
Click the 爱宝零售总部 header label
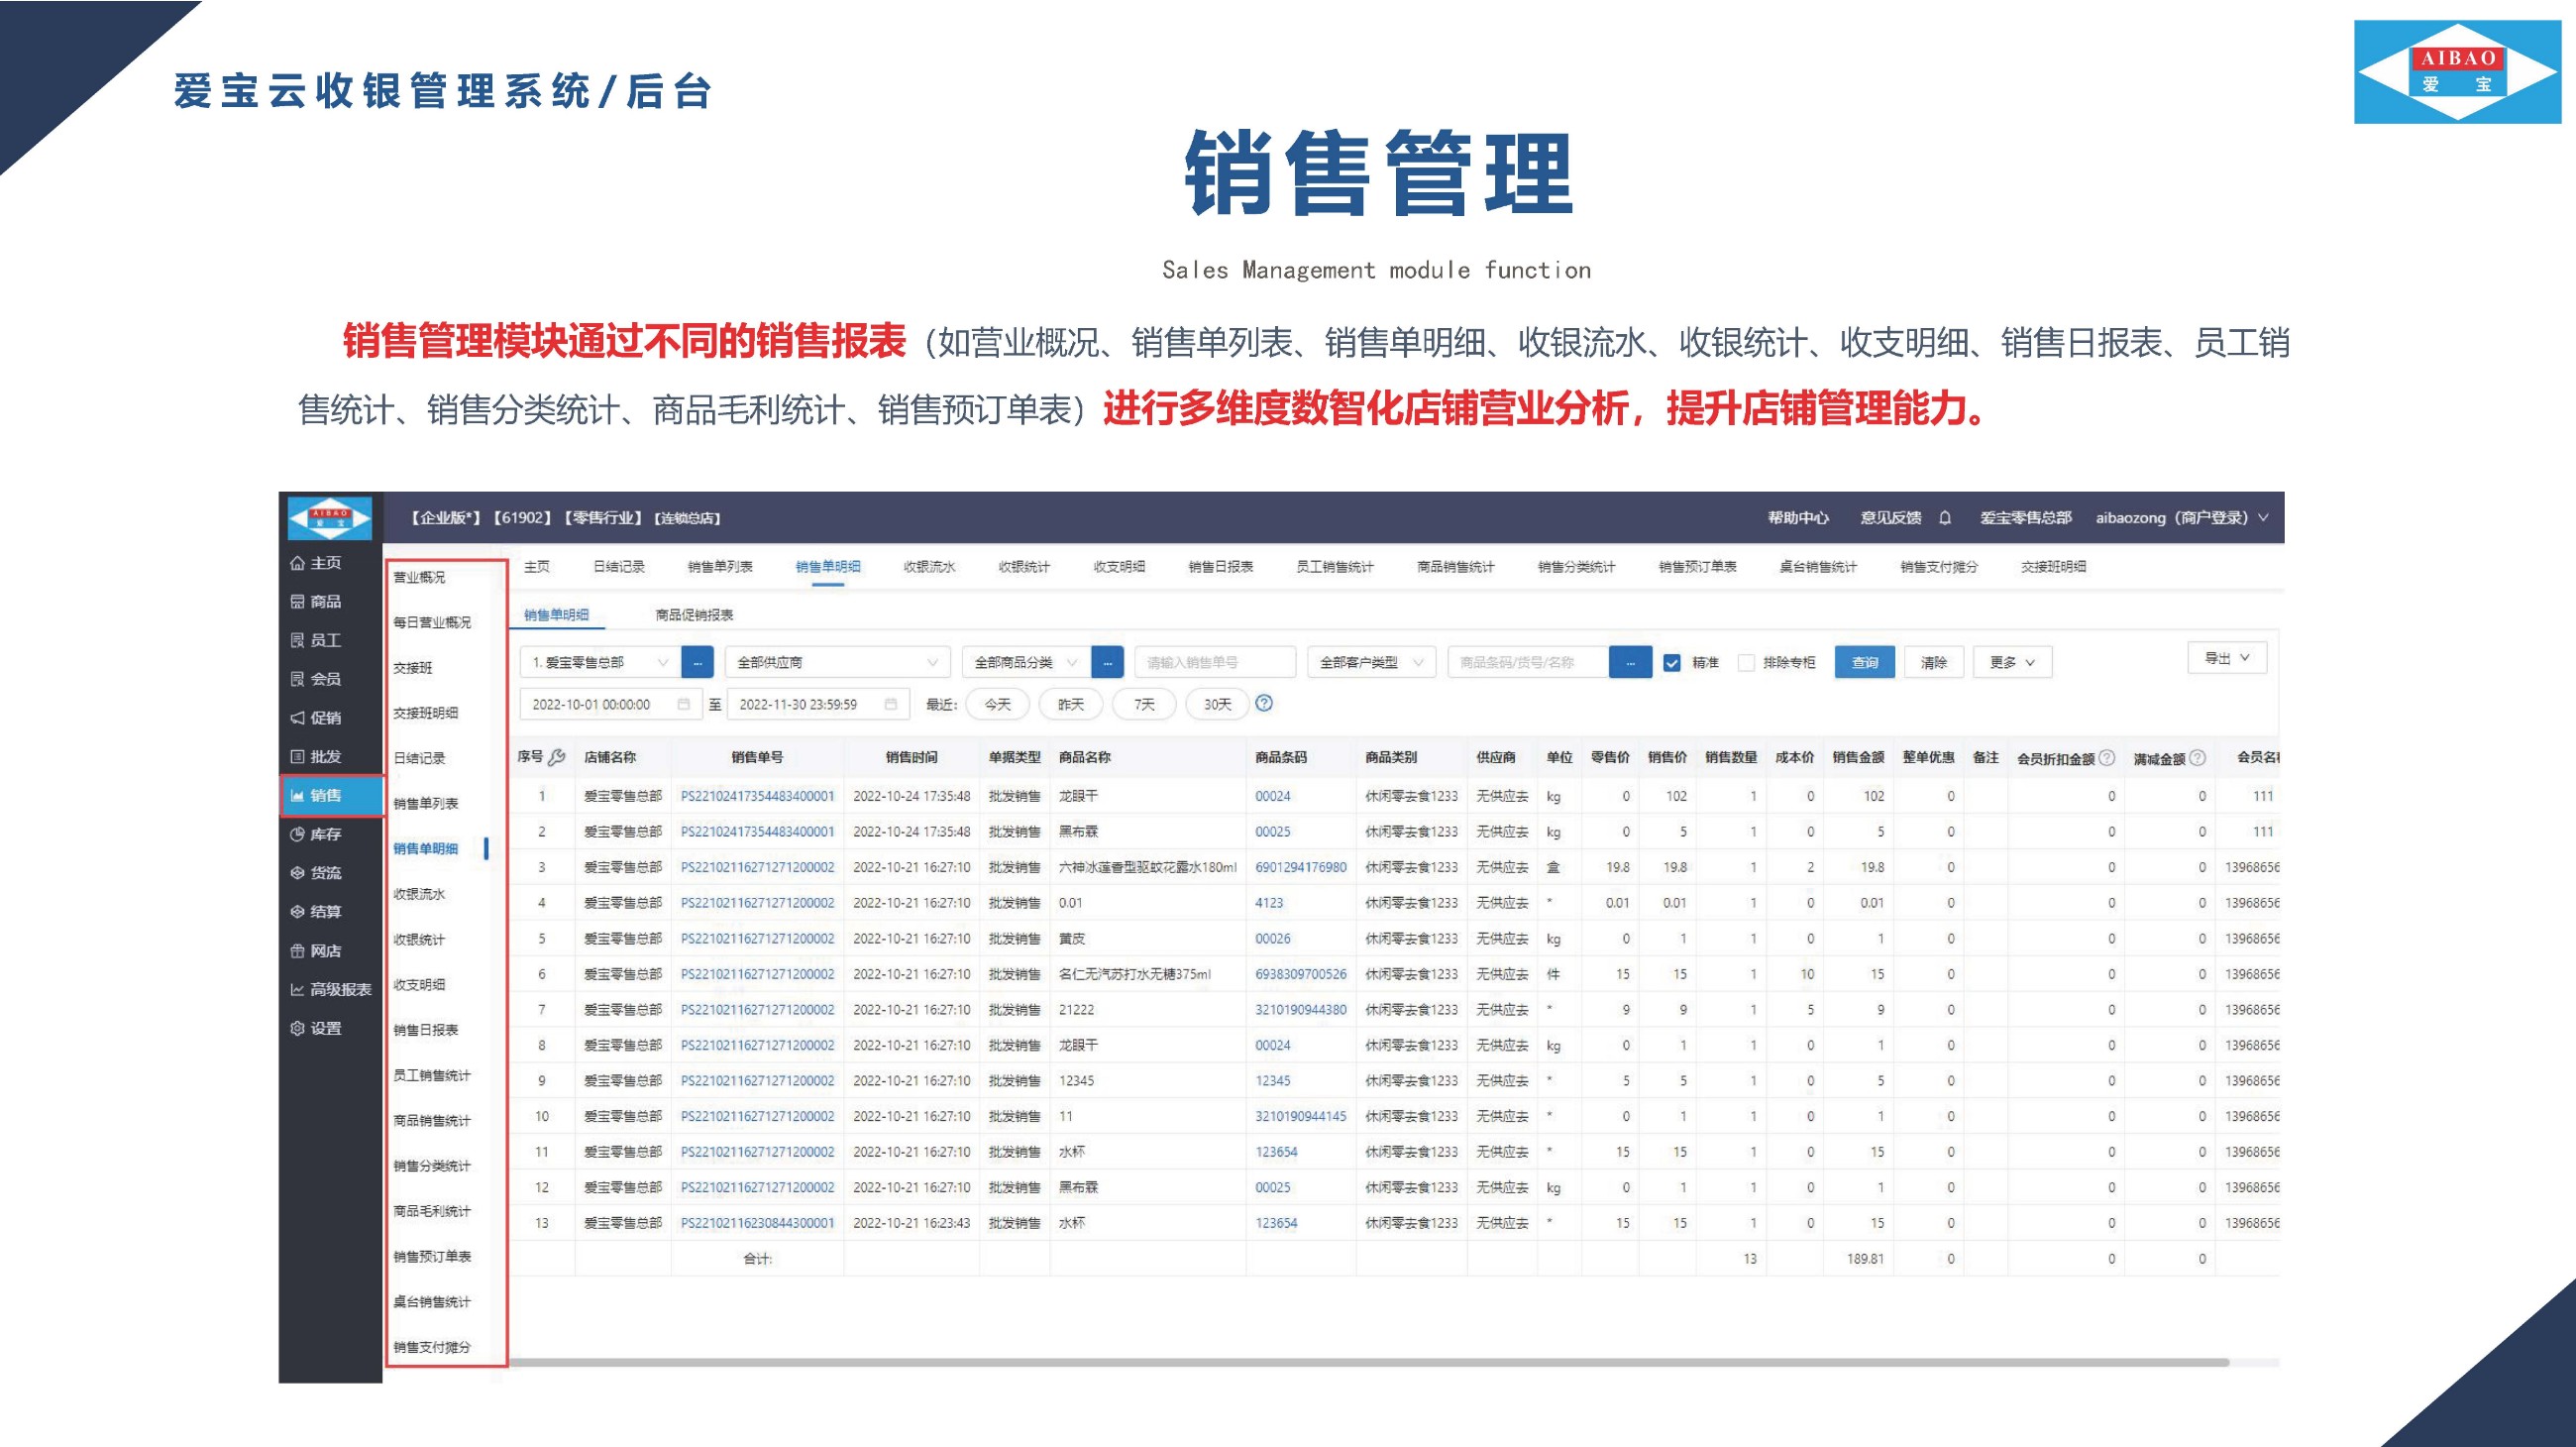[2025, 518]
